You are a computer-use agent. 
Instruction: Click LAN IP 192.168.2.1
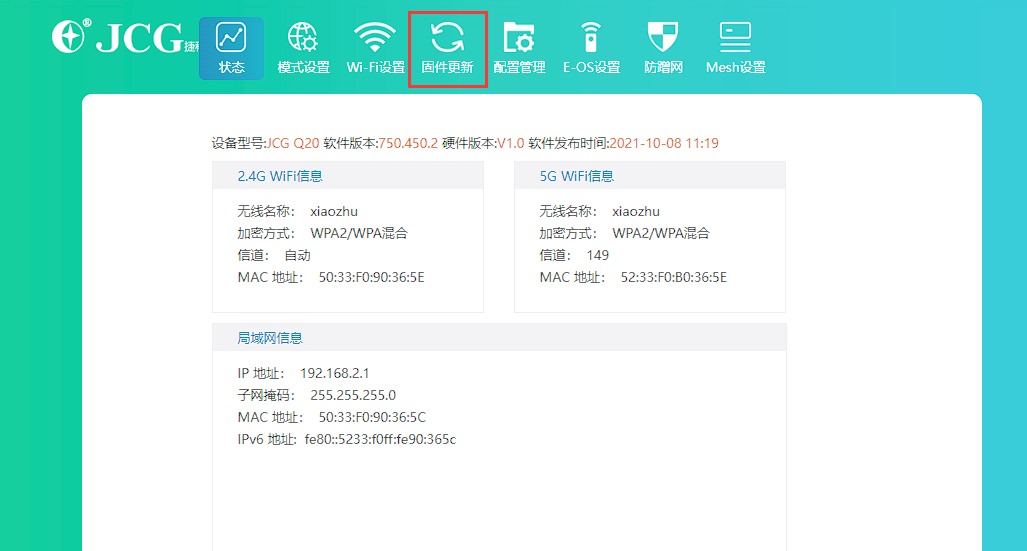click(x=335, y=373)
